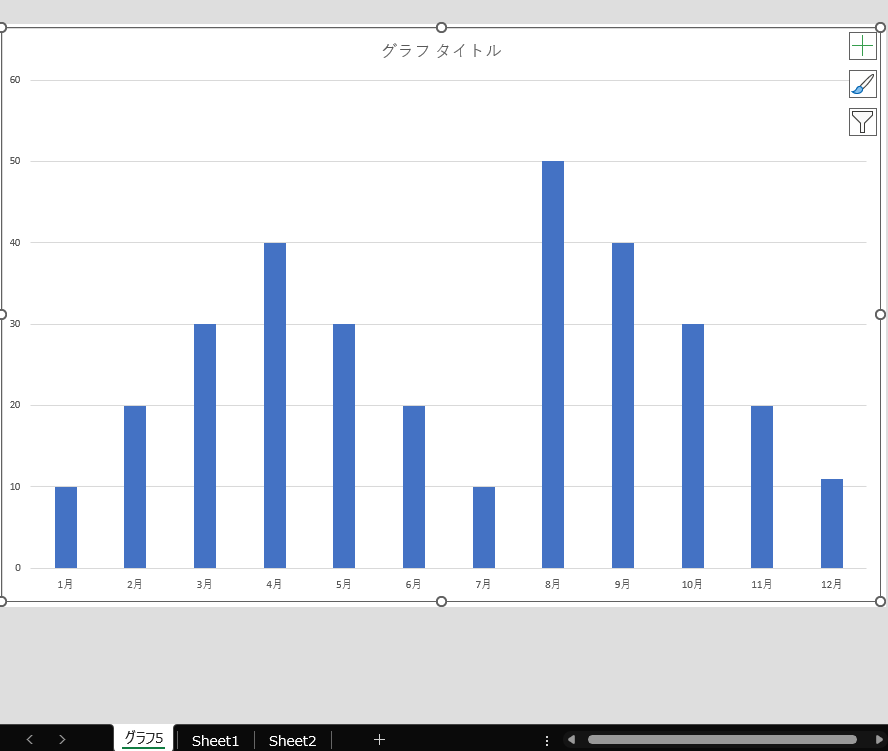This screenshot has height=751, width=888.
Task: Click the 4月 axis label
Action: point(274,584)
